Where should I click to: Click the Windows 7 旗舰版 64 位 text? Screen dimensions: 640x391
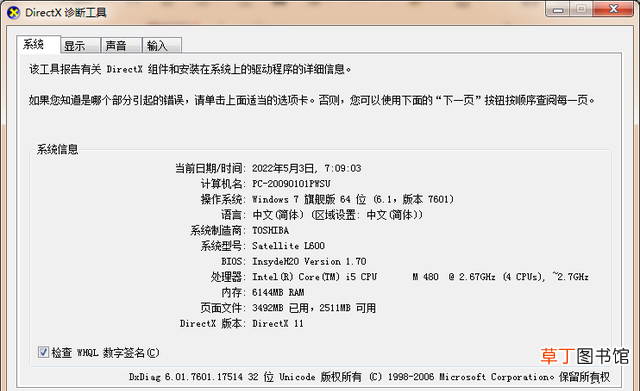pos(309,199)
